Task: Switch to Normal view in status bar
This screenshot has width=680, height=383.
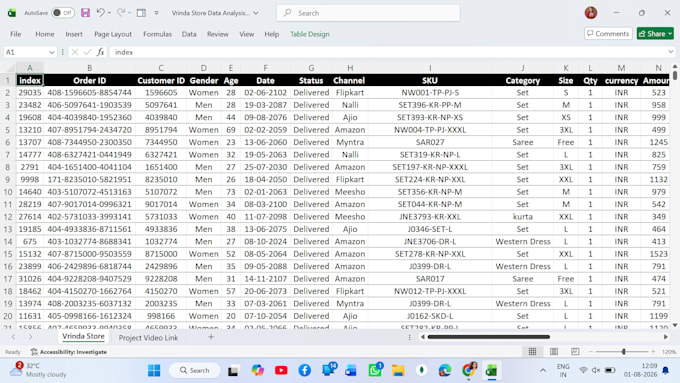Action: (x=532, y=351)
